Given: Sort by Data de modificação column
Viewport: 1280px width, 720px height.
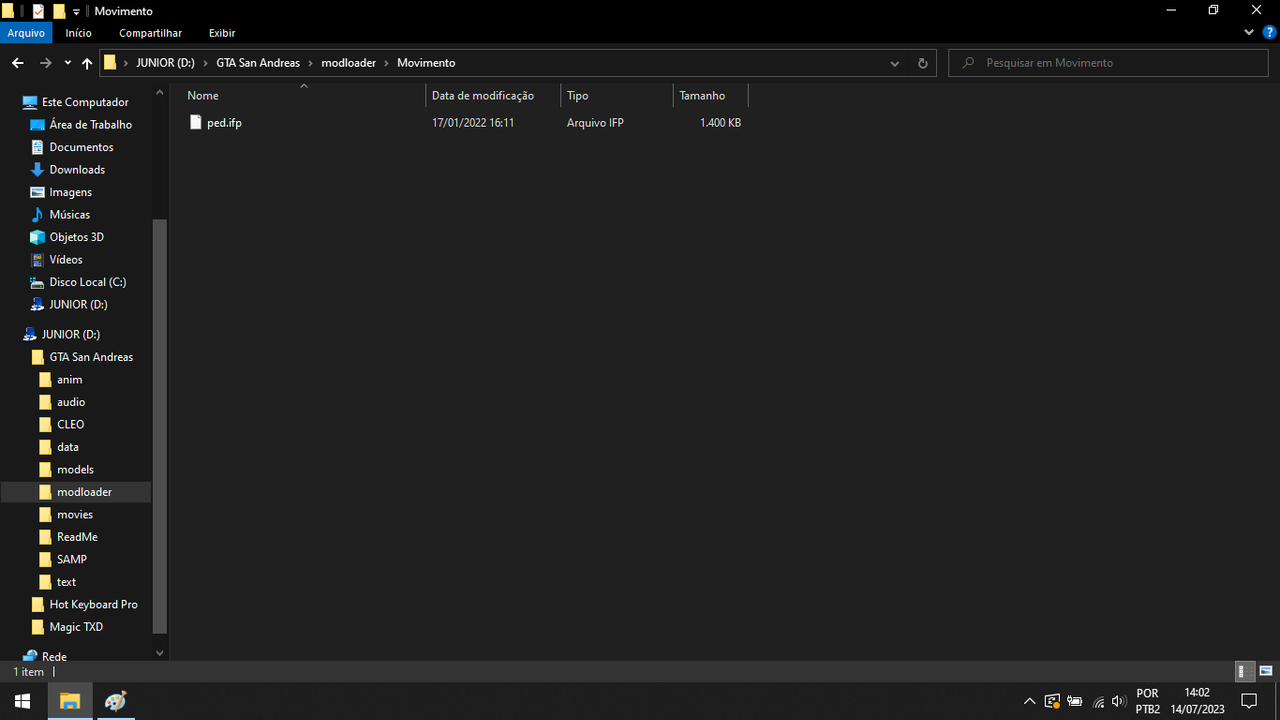Looking at the screenshot, I should tap(483, 96).
